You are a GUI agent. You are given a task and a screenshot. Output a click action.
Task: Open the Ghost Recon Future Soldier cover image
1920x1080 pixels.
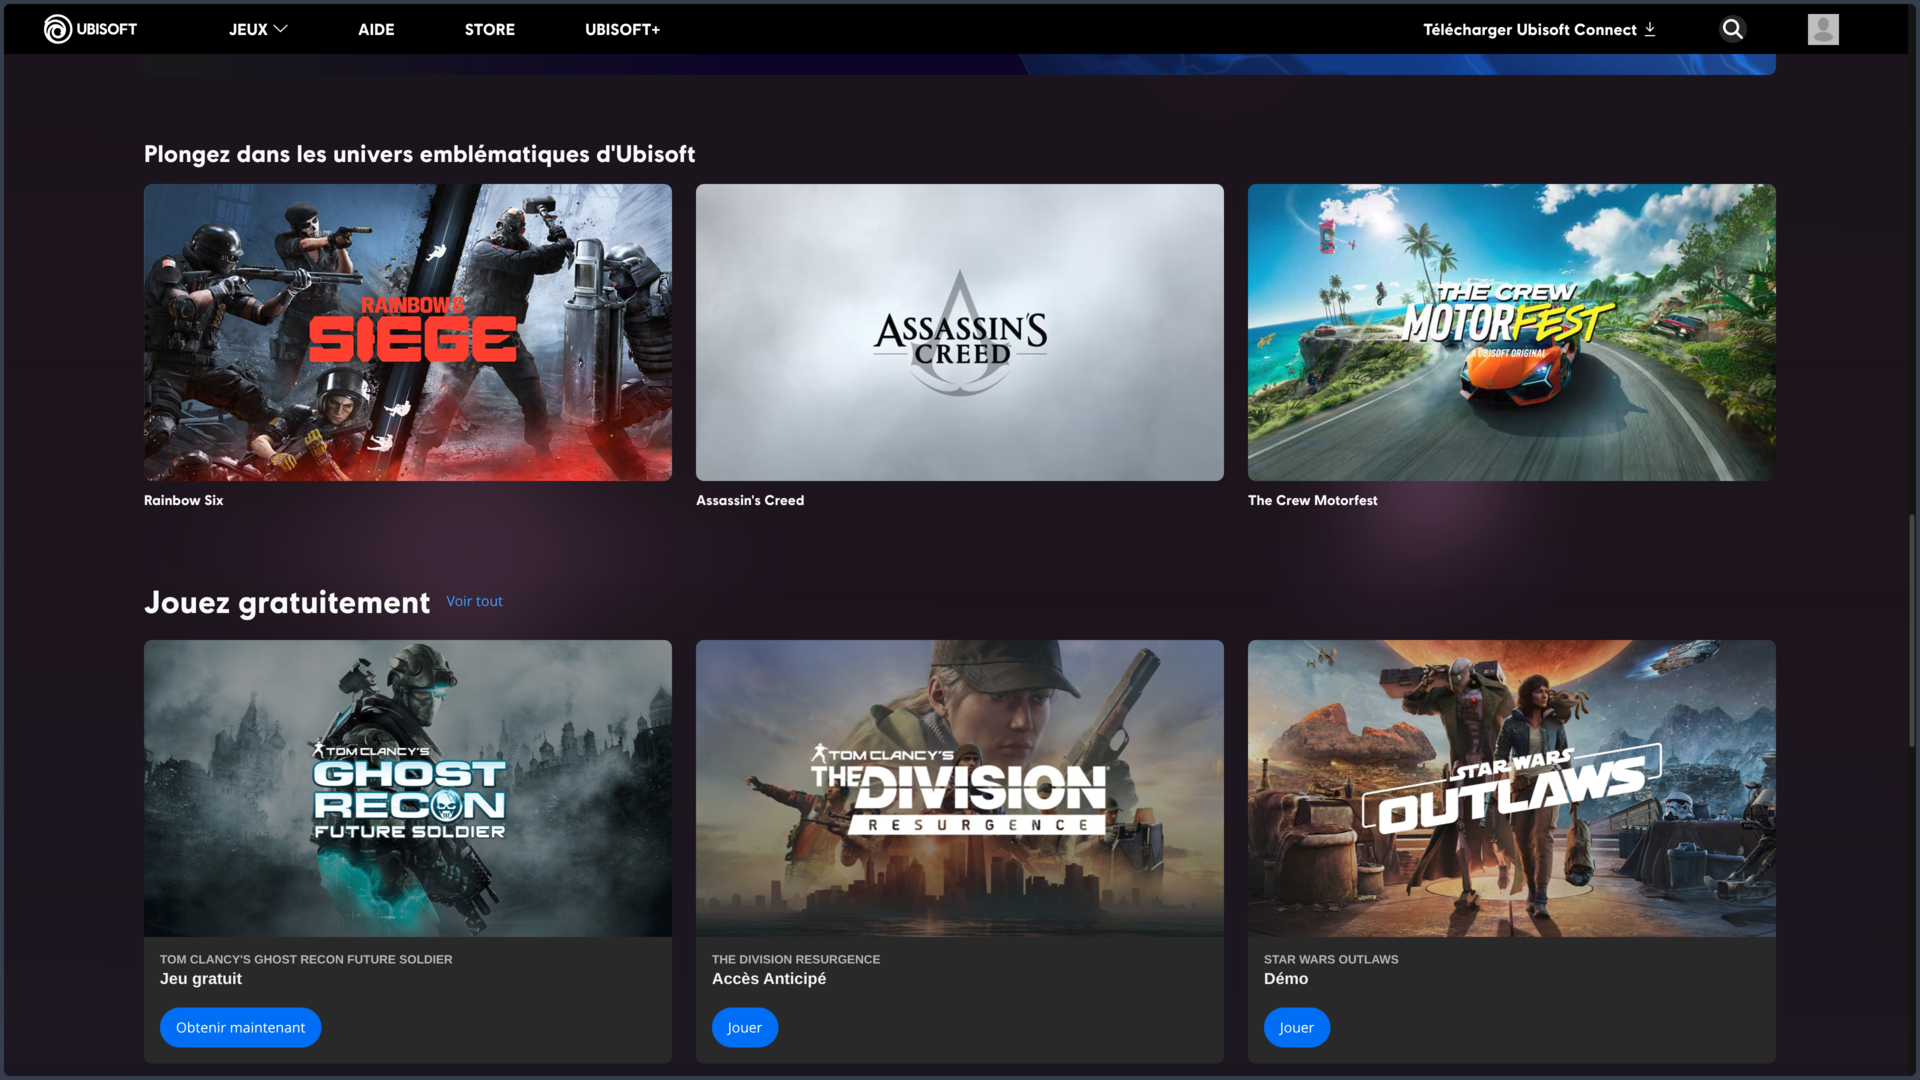pyautogui.click(x=408, y=788)
